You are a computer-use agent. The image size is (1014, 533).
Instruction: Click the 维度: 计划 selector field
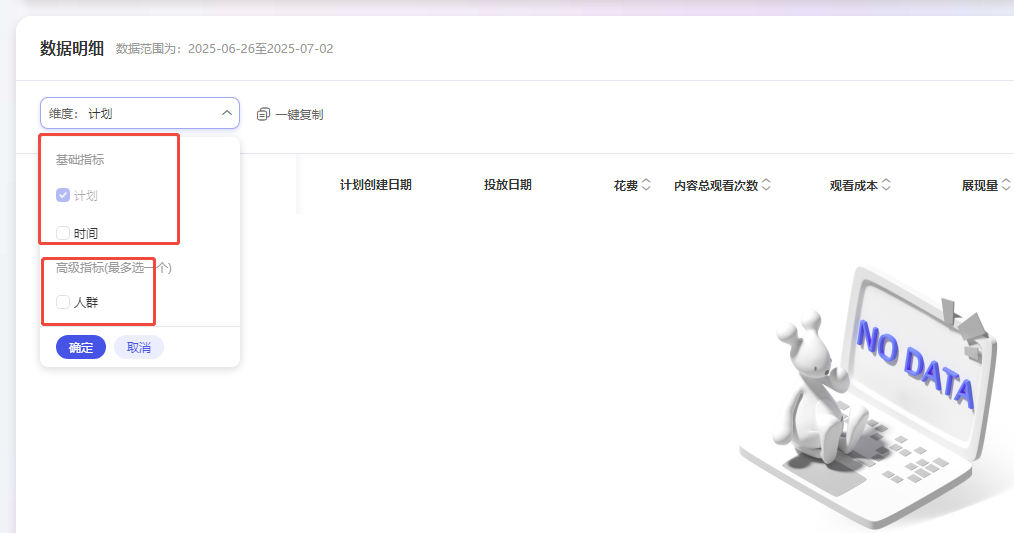[x=130, y=113]
